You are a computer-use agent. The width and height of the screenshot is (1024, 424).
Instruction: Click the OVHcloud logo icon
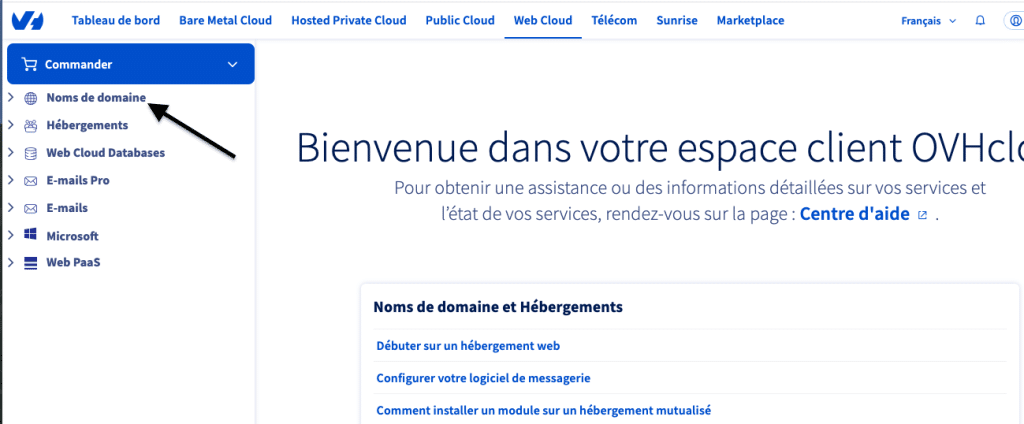click(x=27, y=20)
